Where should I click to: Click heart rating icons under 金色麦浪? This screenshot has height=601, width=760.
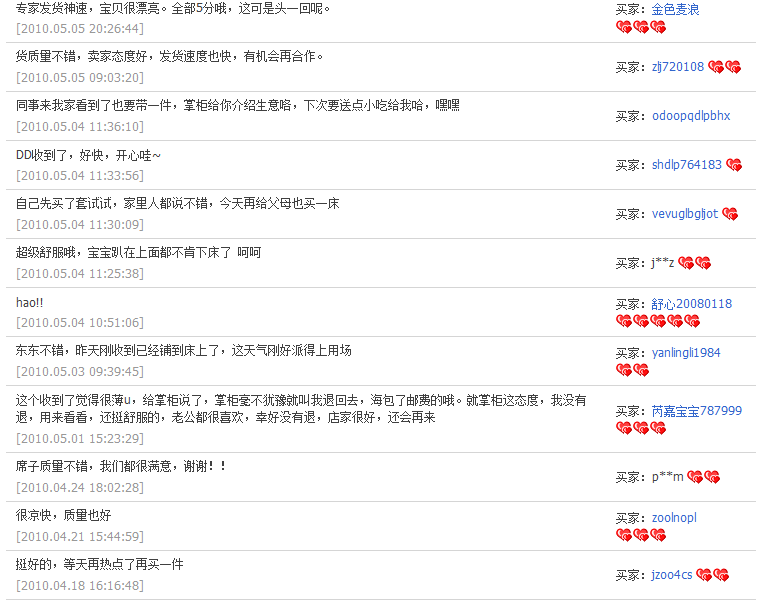(641, 27)
